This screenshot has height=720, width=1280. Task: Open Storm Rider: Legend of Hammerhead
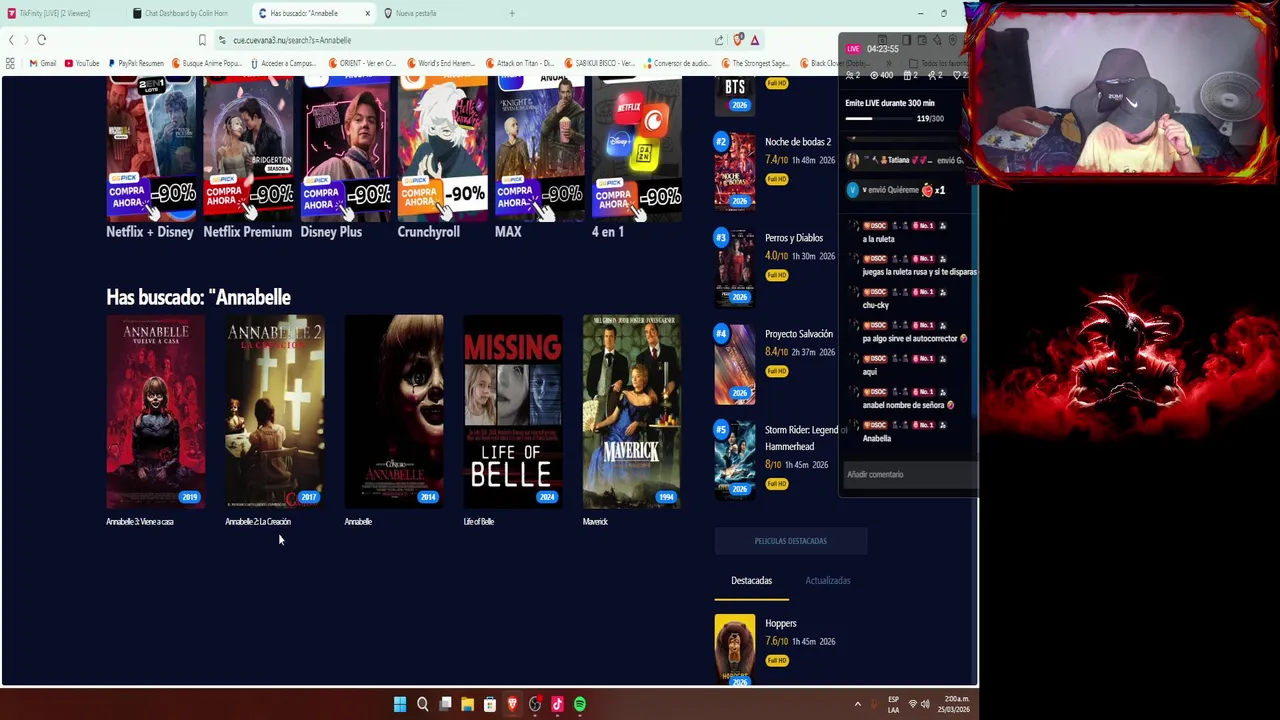coord(806,438)
